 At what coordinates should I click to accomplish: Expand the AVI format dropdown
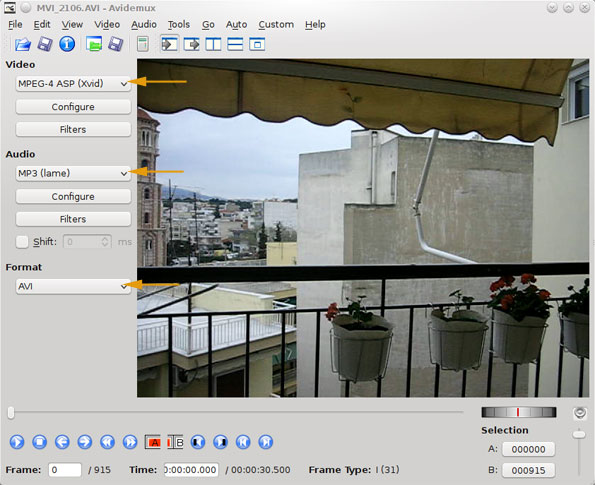click(x=73, y=286)
